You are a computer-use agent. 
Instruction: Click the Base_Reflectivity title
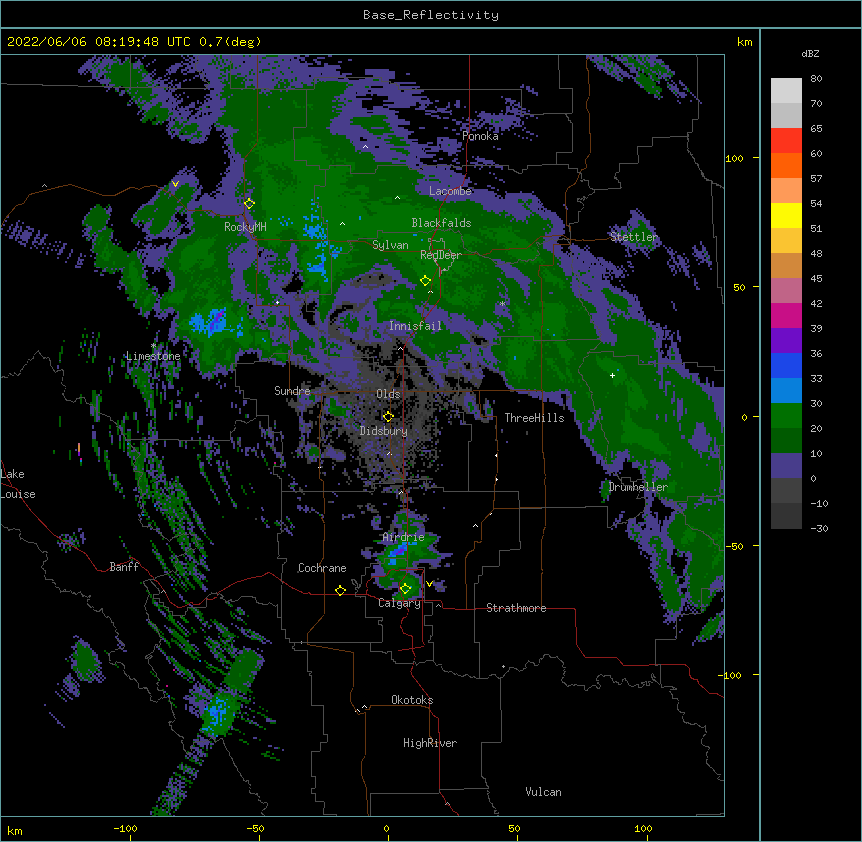pos(431,15)
